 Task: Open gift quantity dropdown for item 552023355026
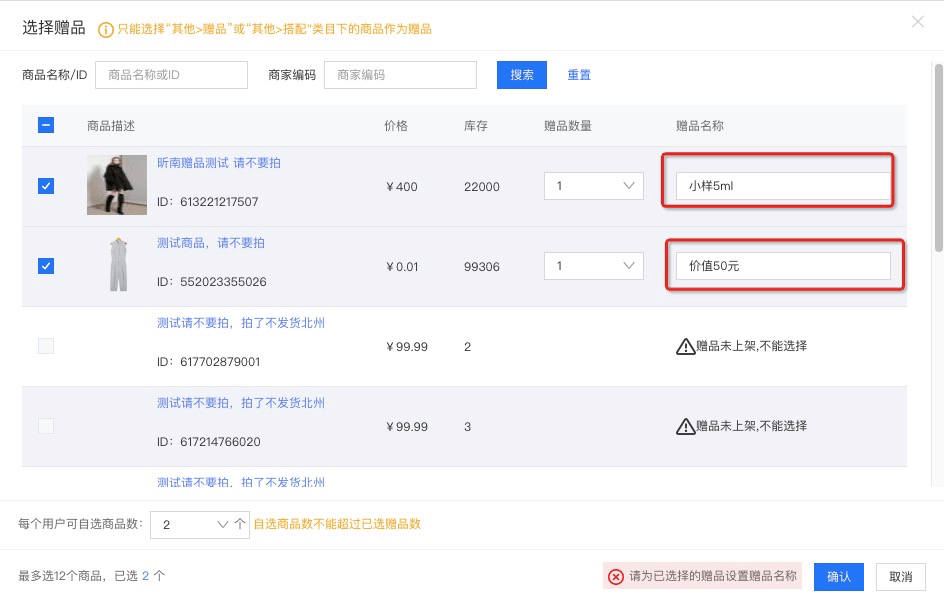point(594,266)
